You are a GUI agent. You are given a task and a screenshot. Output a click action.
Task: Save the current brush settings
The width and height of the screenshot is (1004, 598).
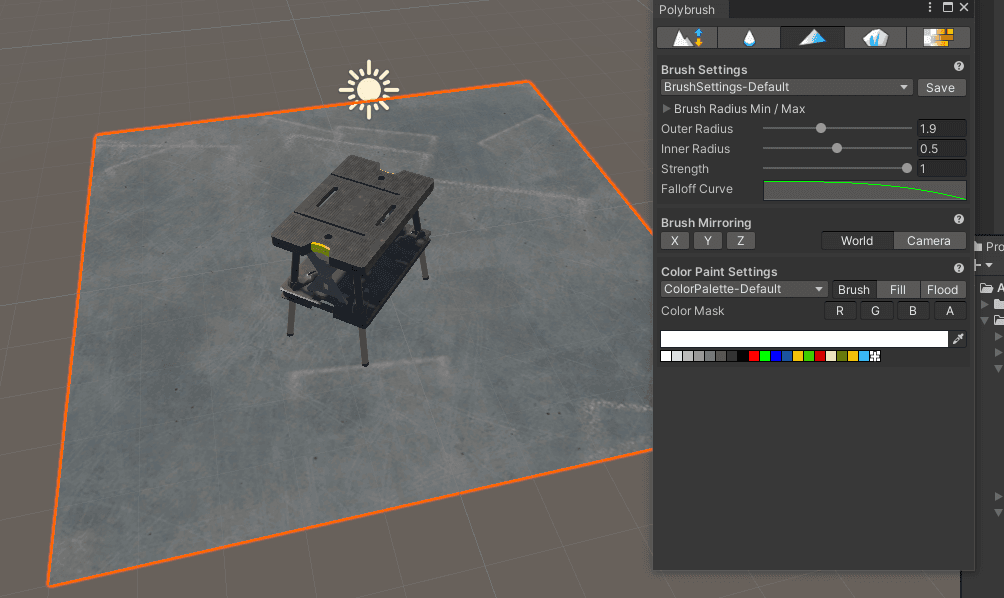tap(941, 88)
